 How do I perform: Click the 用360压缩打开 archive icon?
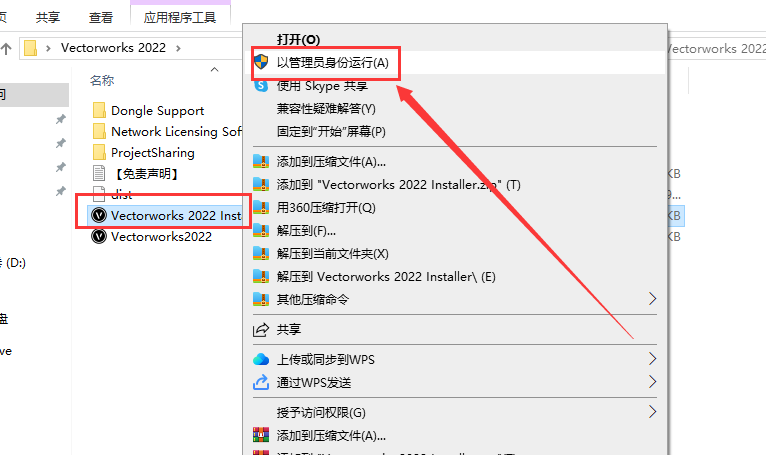tap(261, 208)
